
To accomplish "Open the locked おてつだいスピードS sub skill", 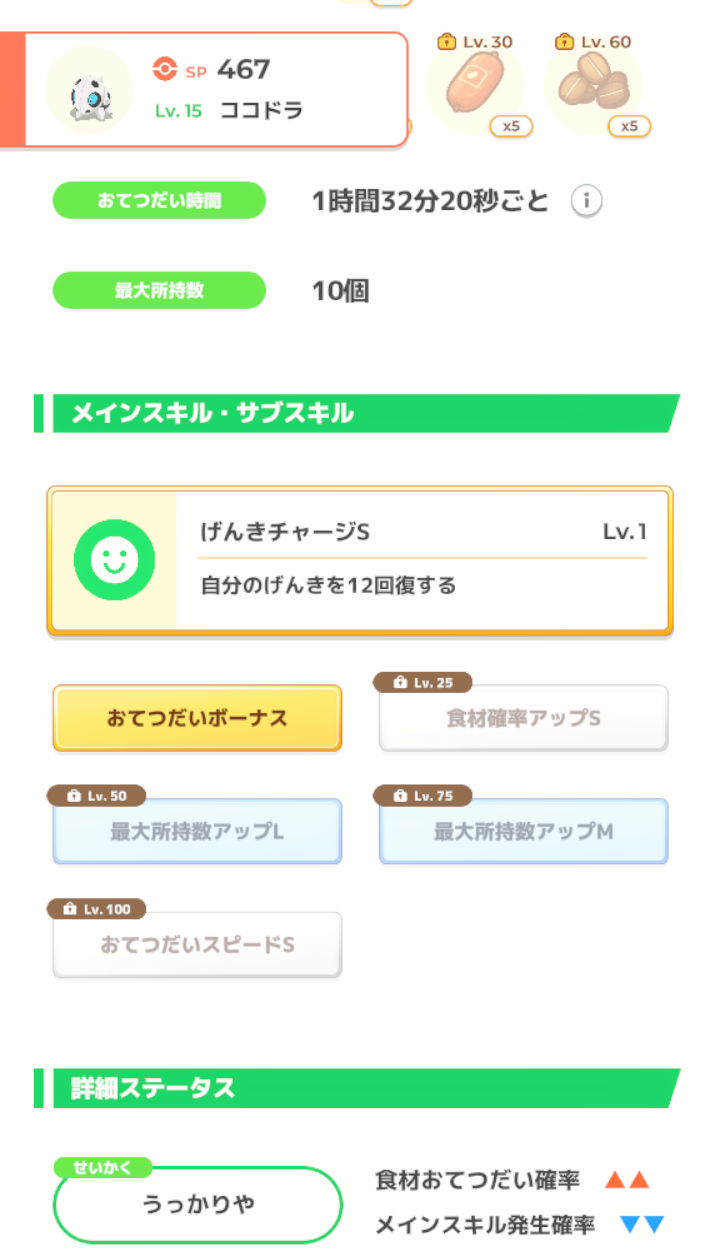I will click(197, 944).
